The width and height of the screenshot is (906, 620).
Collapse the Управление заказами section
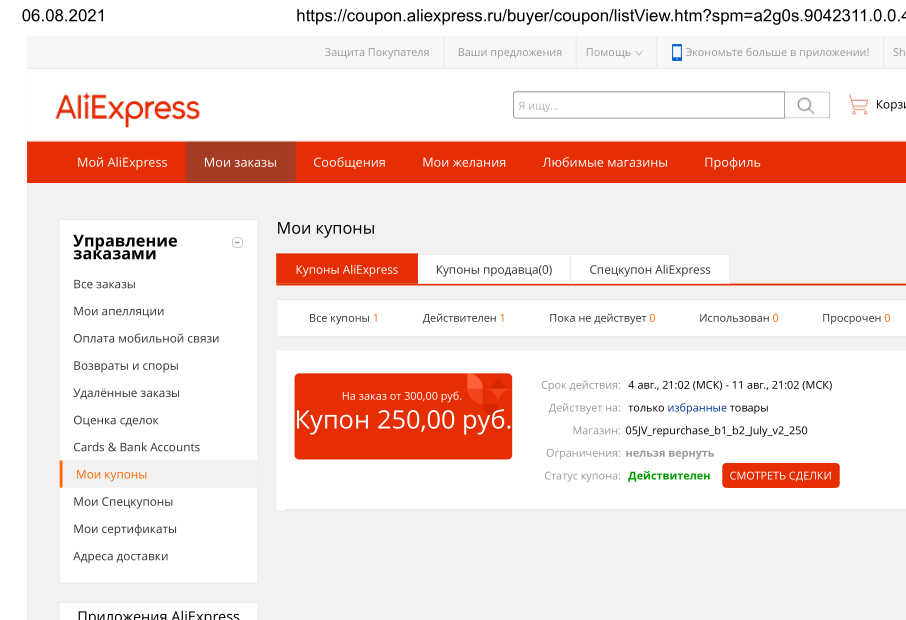coord(237,243)
